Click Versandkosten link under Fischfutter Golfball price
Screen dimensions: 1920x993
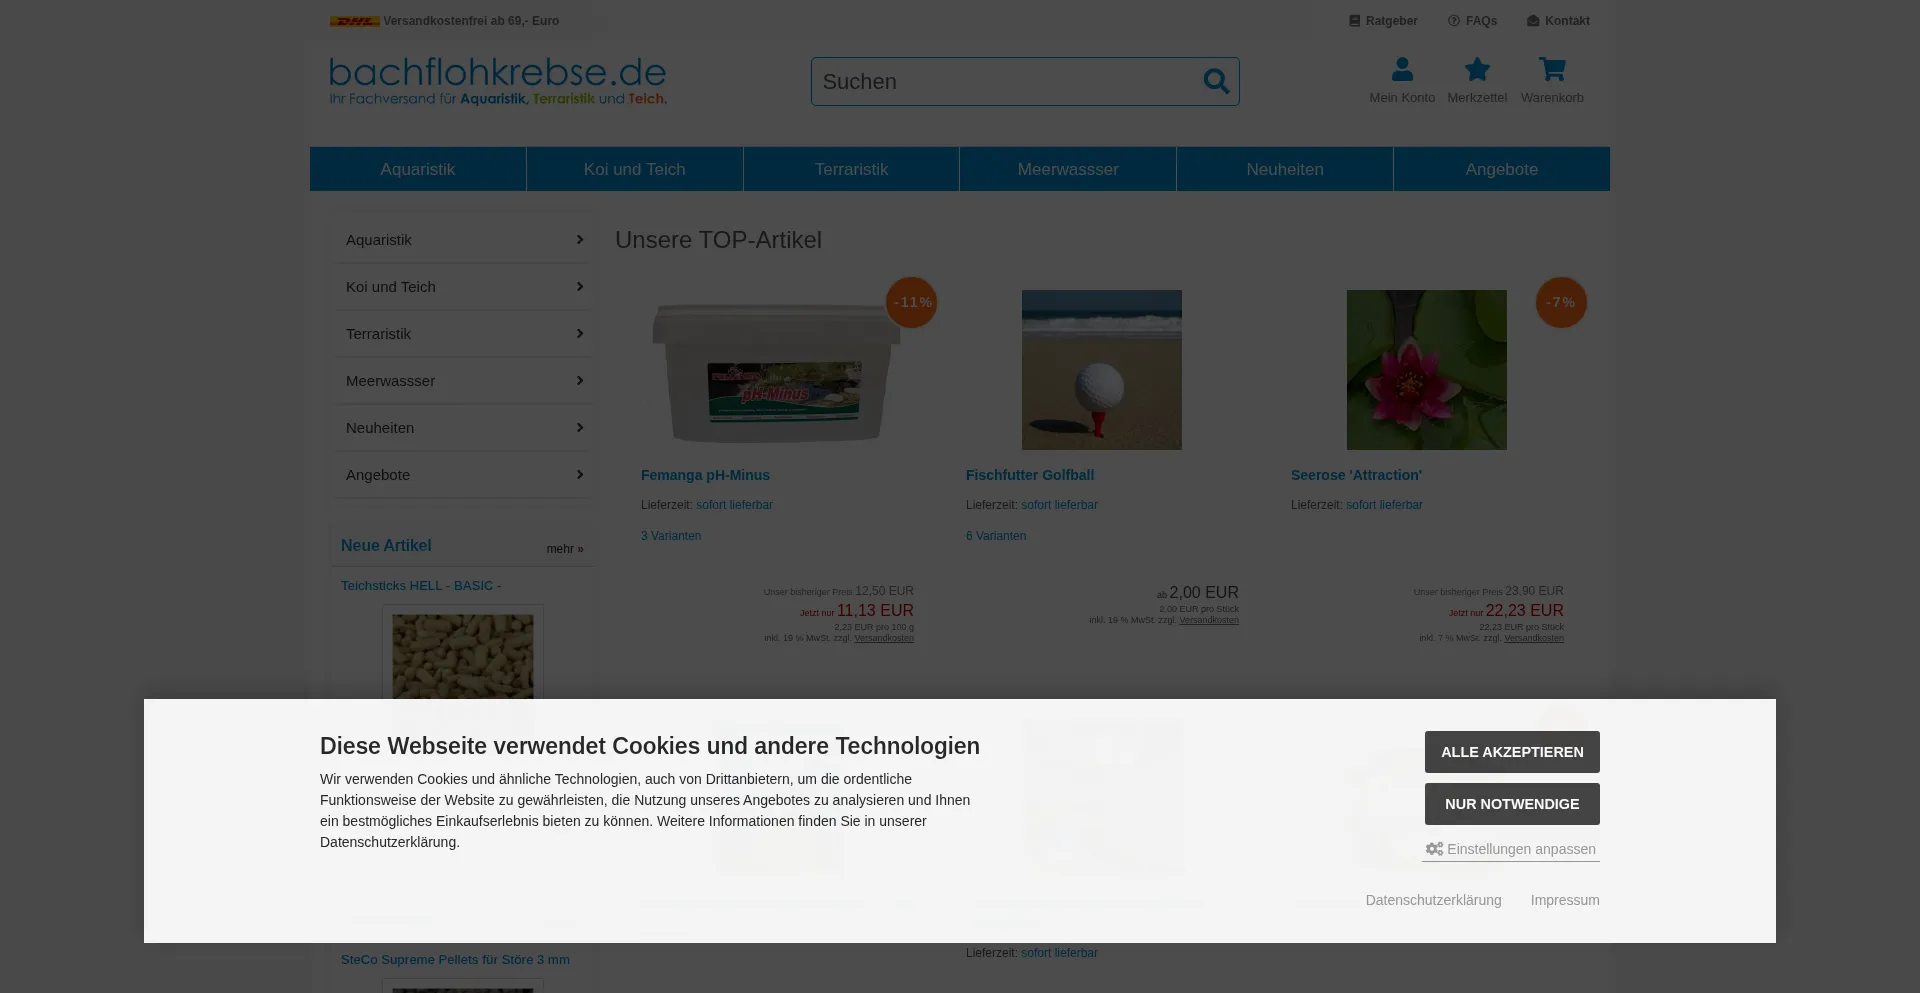[1209, 620]
